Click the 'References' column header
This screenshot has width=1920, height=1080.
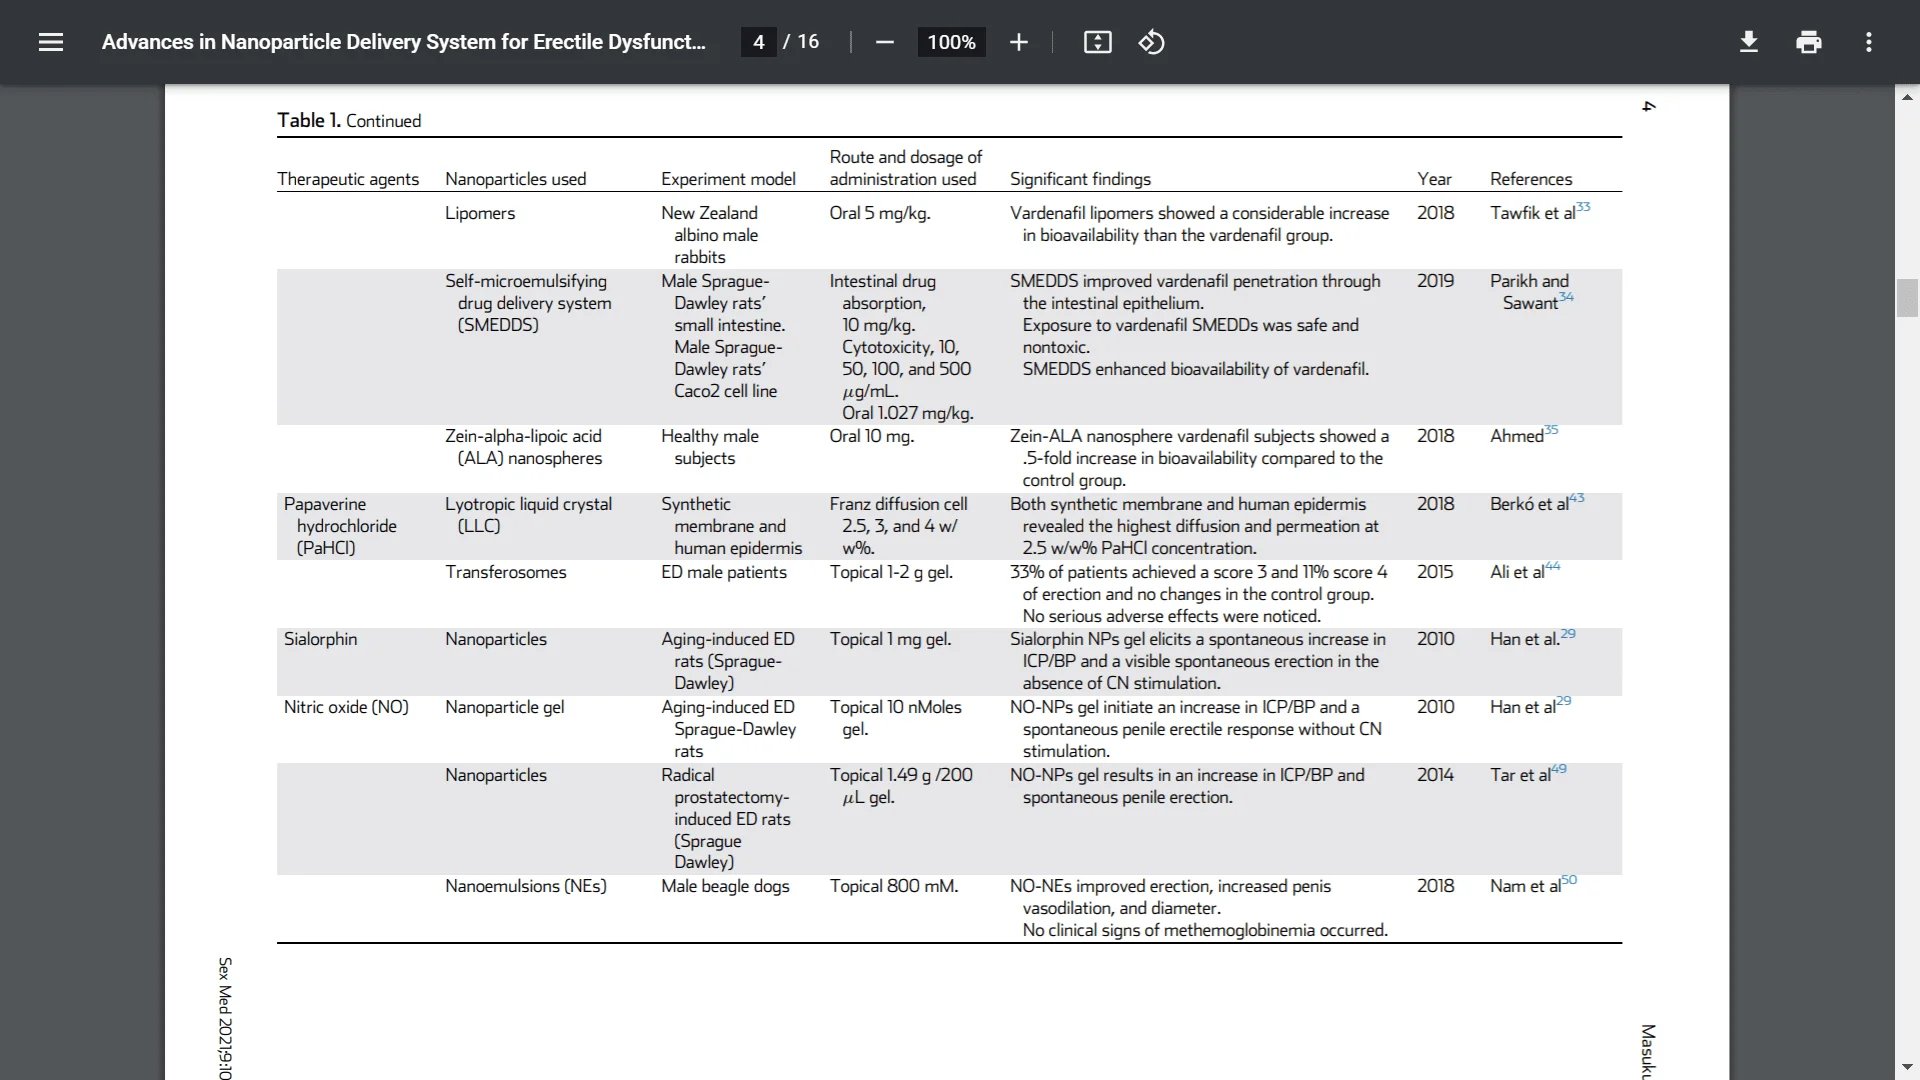[x=1531, y=179]
